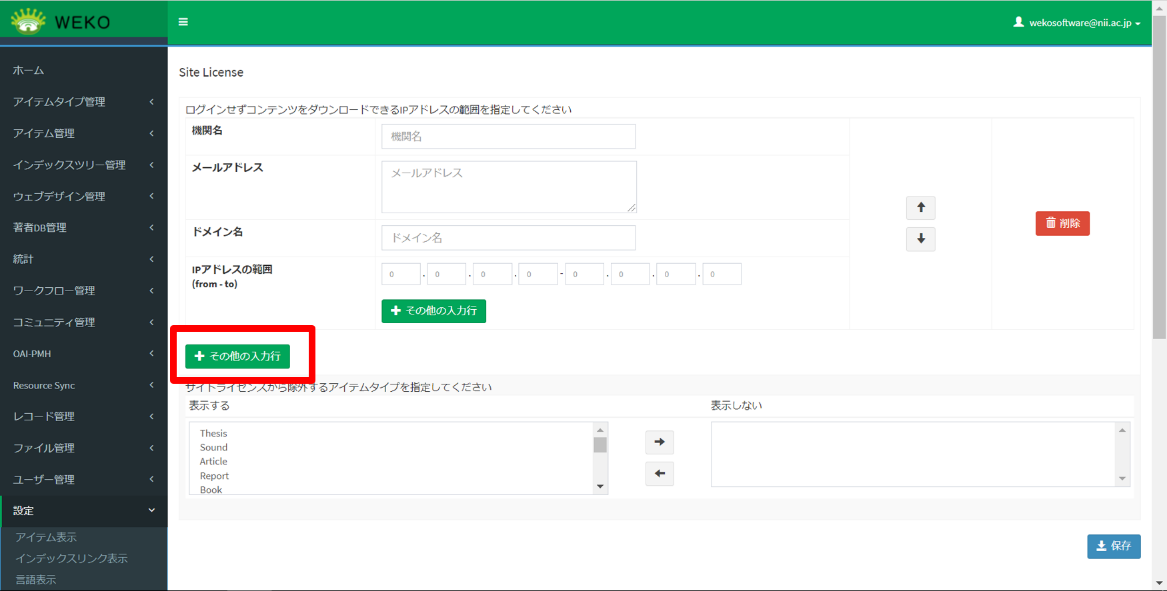
Task: Save the site license settings with 保存
Action: 1113,546
